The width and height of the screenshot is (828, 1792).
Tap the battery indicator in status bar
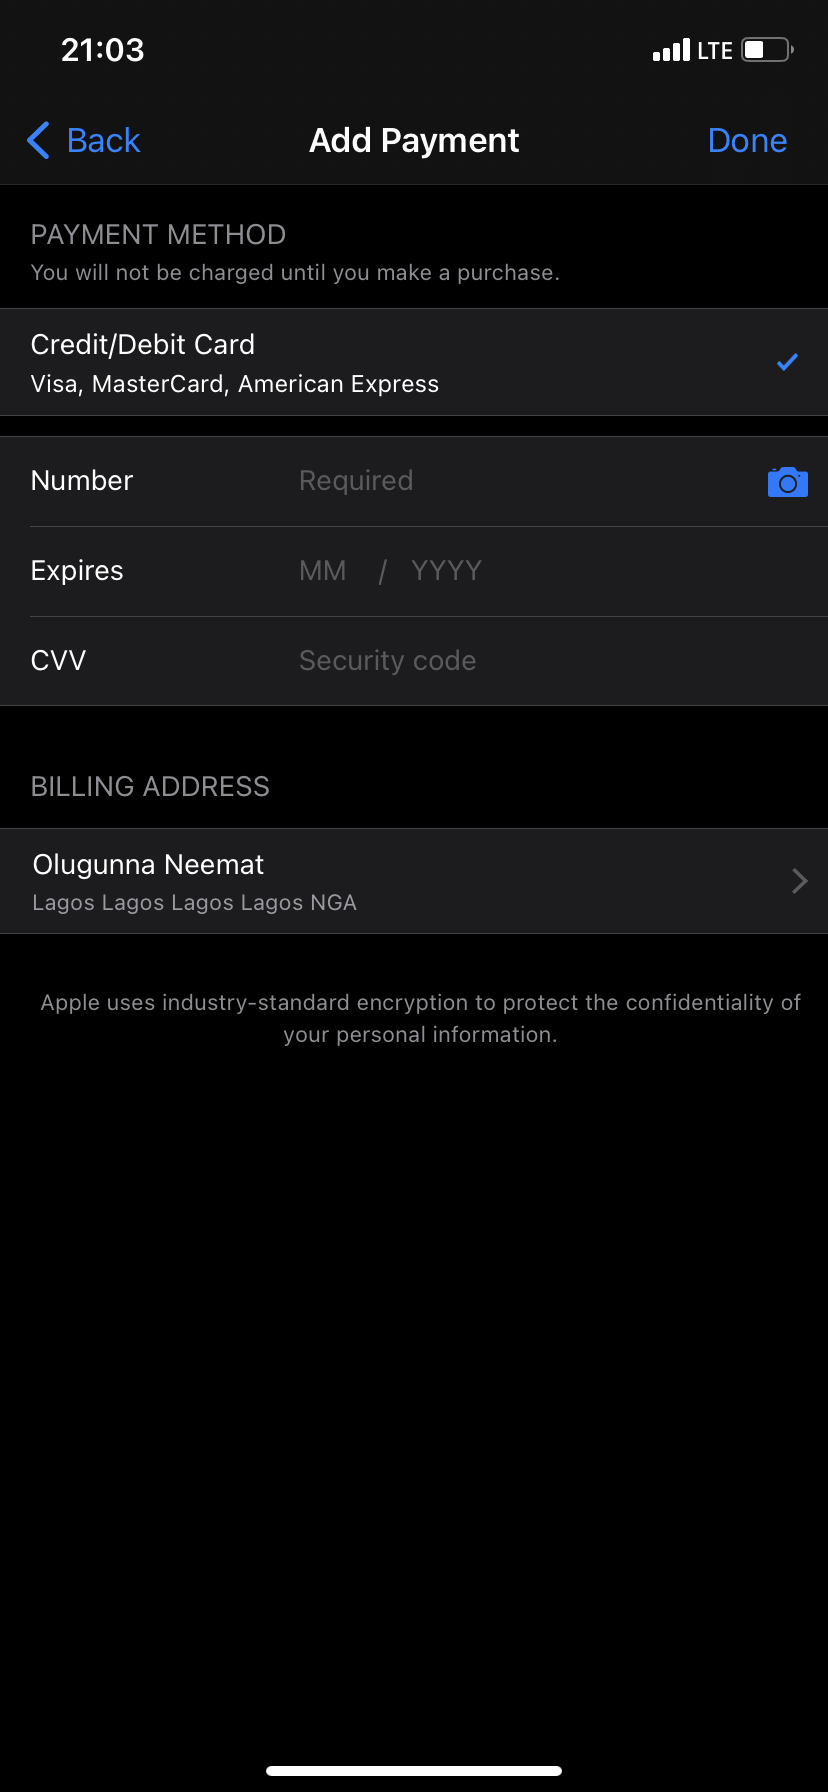(x=762, y=49)
